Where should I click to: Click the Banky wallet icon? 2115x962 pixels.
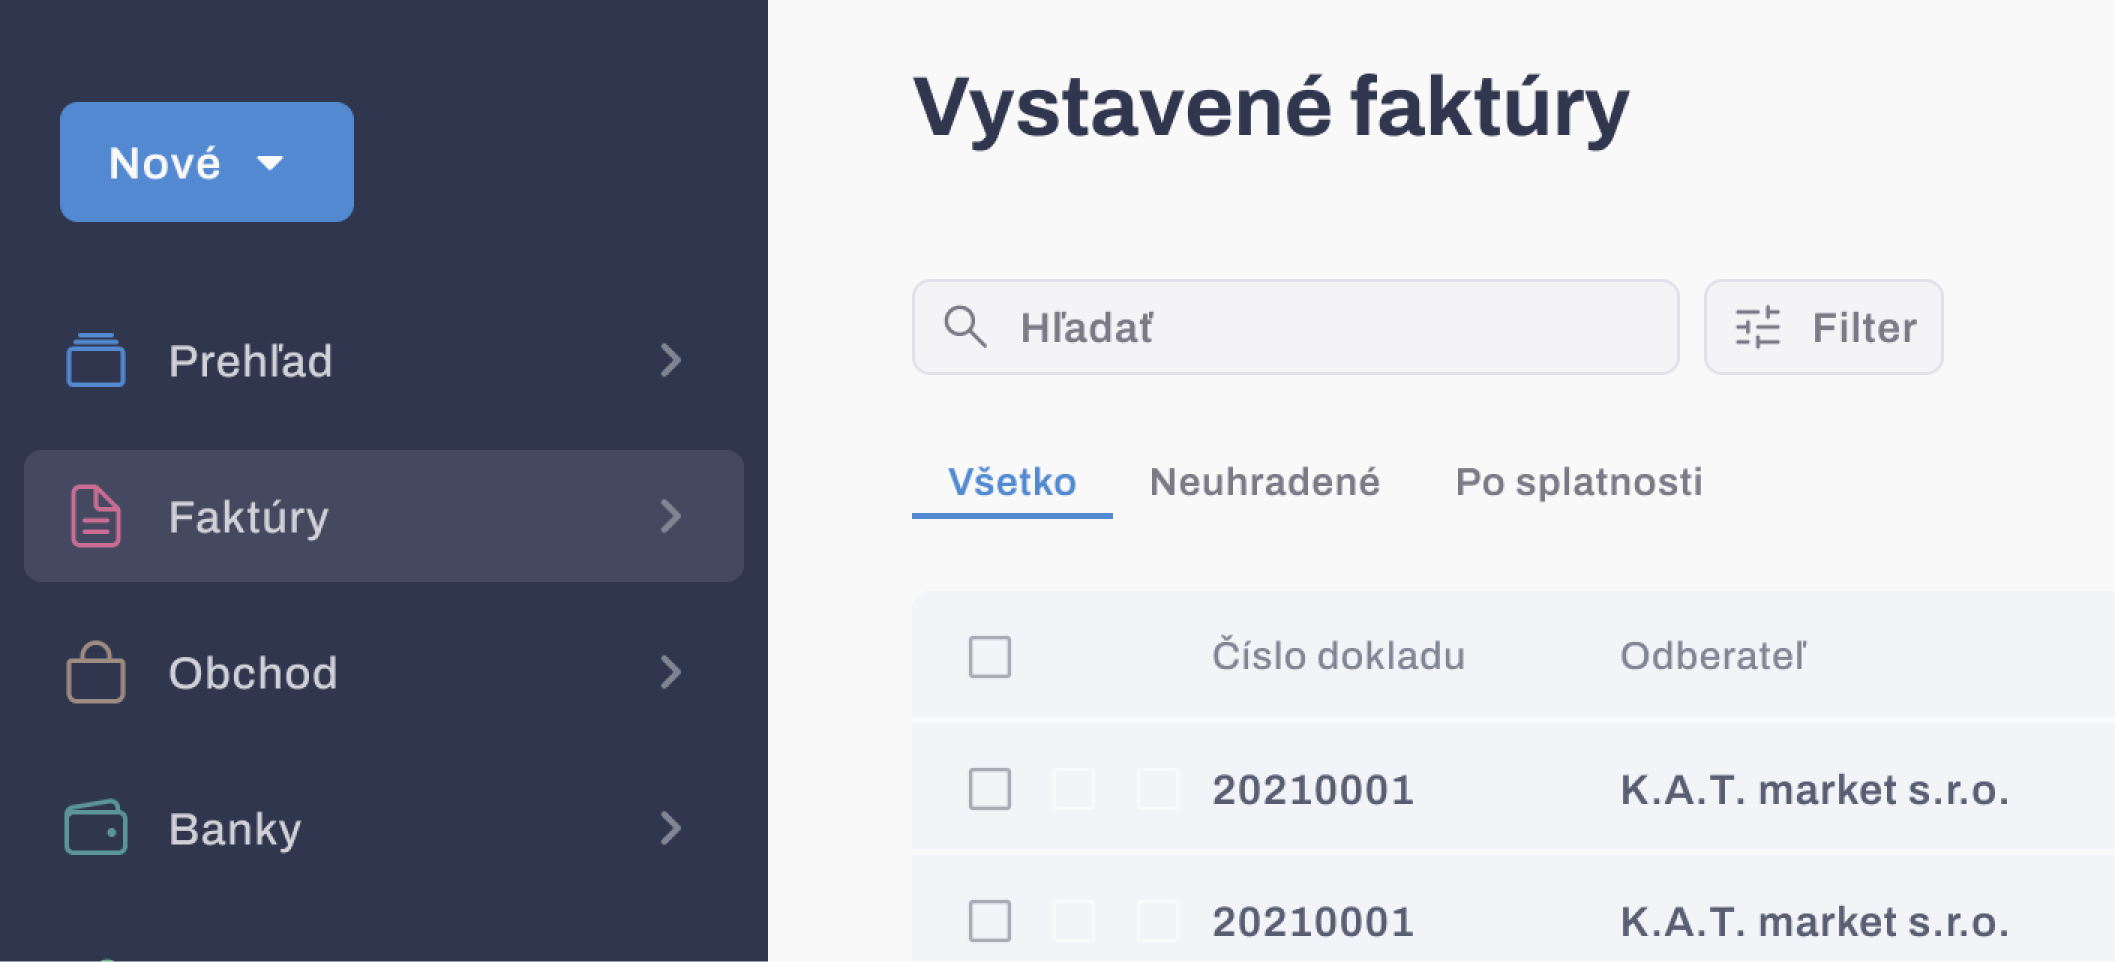coord(96,828)
